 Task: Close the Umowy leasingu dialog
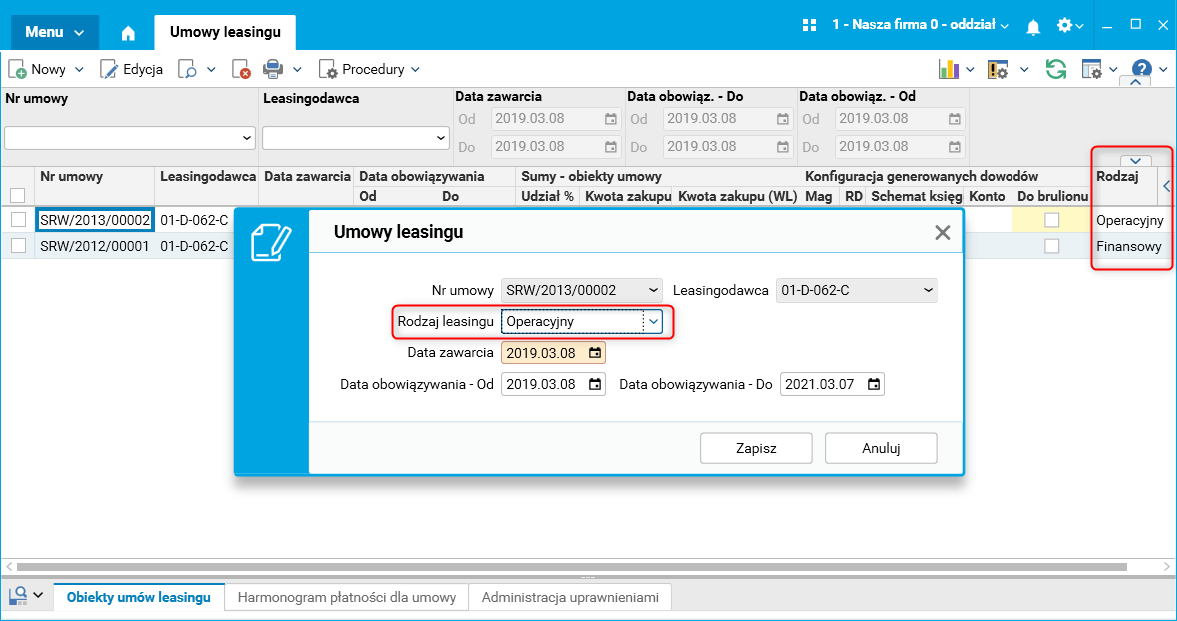tap(943, 233)
